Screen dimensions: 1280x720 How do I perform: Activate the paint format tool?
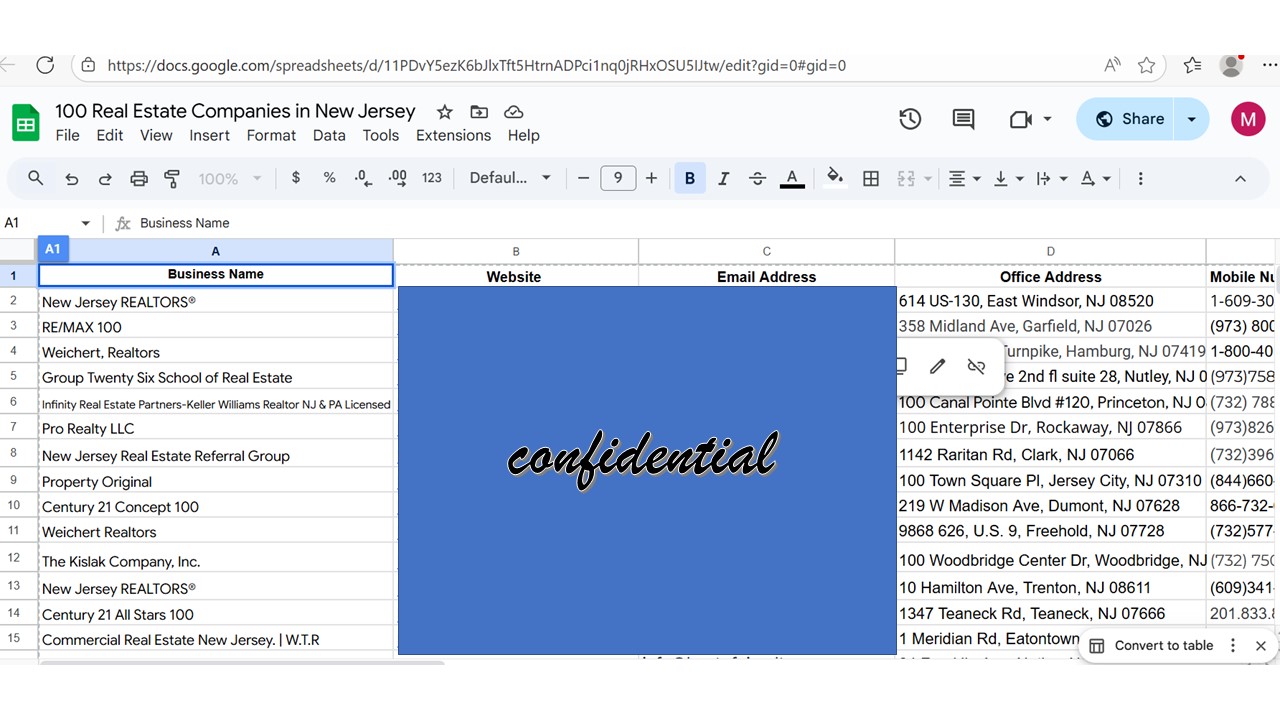172,179
